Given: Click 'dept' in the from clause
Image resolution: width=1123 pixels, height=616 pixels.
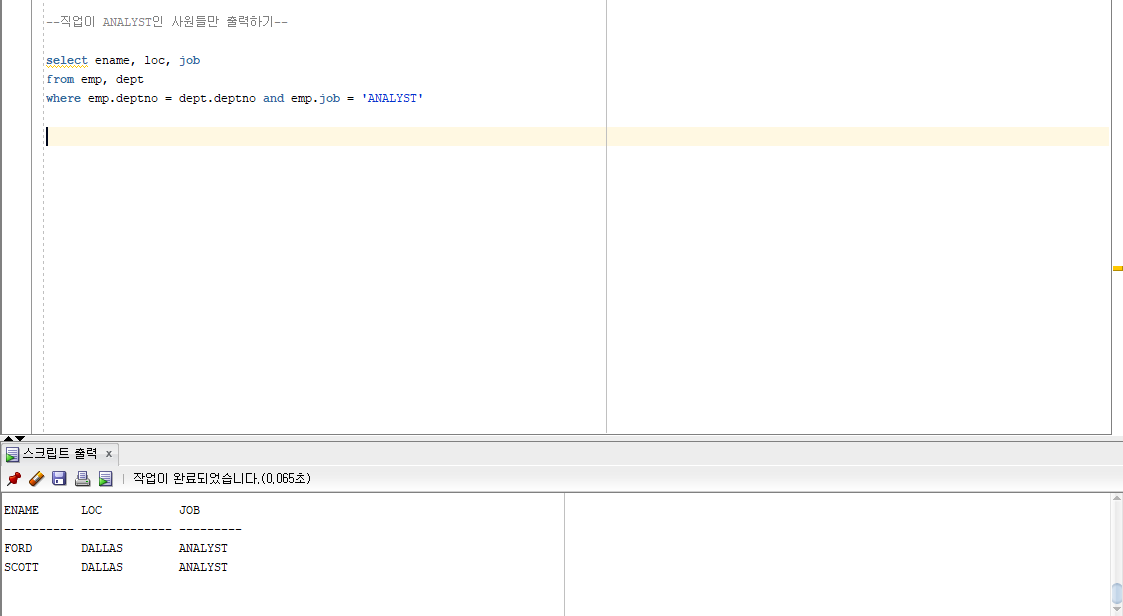Looking at the screenshot, I should pos(130,80).
